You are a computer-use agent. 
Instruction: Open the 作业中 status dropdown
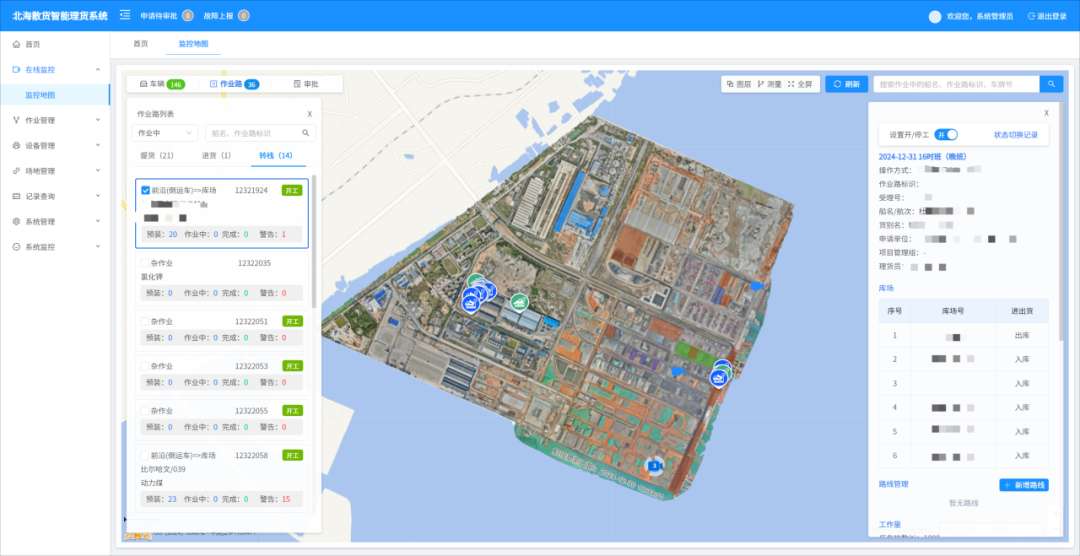[x=165, y=132]
